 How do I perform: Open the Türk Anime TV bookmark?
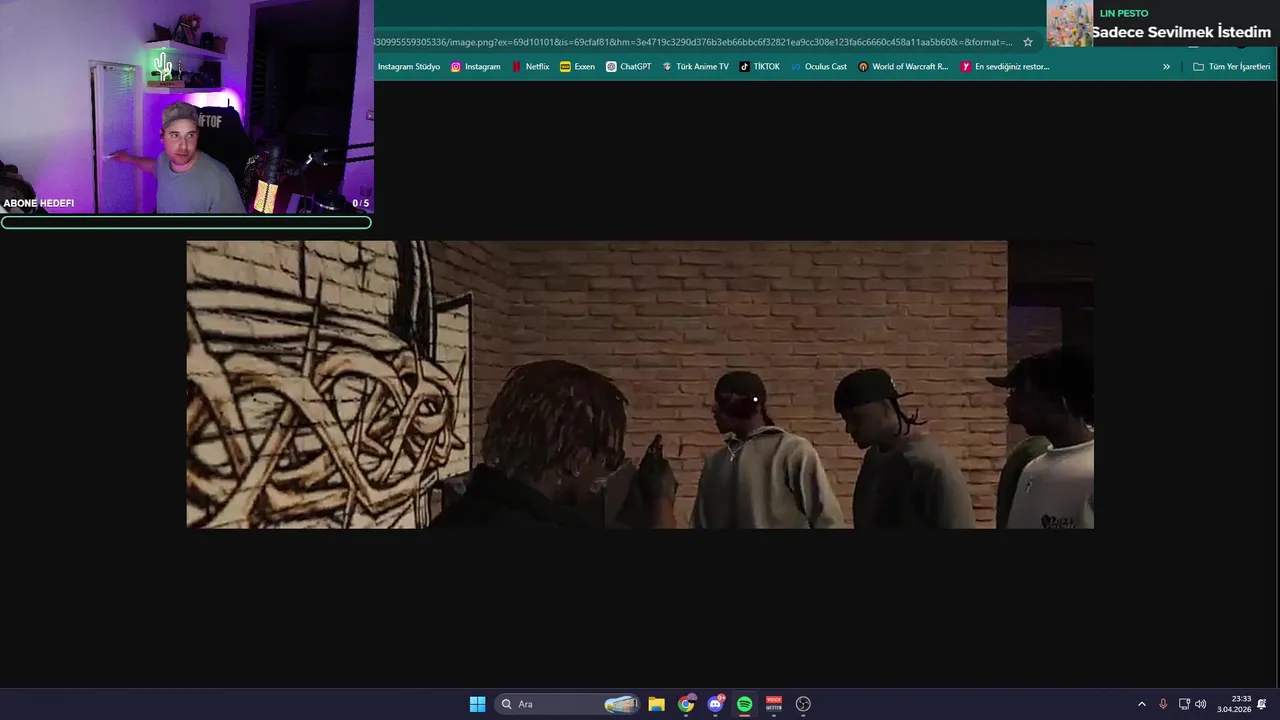coord(695,67)
